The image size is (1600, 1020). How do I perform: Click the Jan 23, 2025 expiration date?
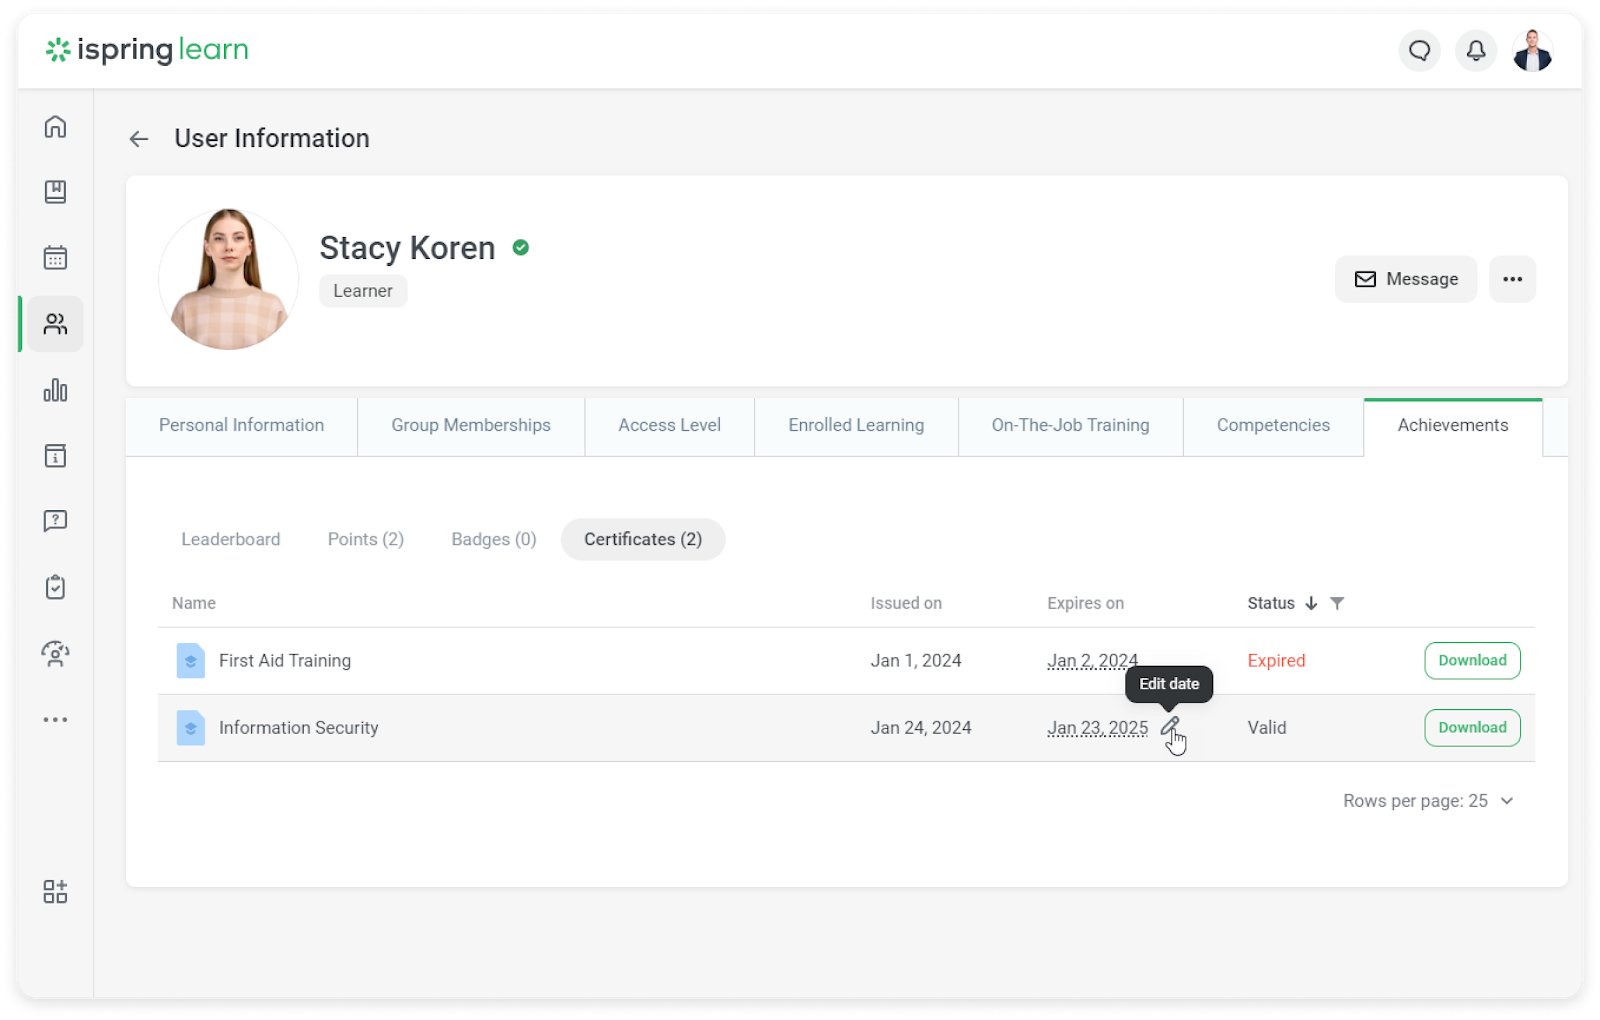[x=1097, y=728]
